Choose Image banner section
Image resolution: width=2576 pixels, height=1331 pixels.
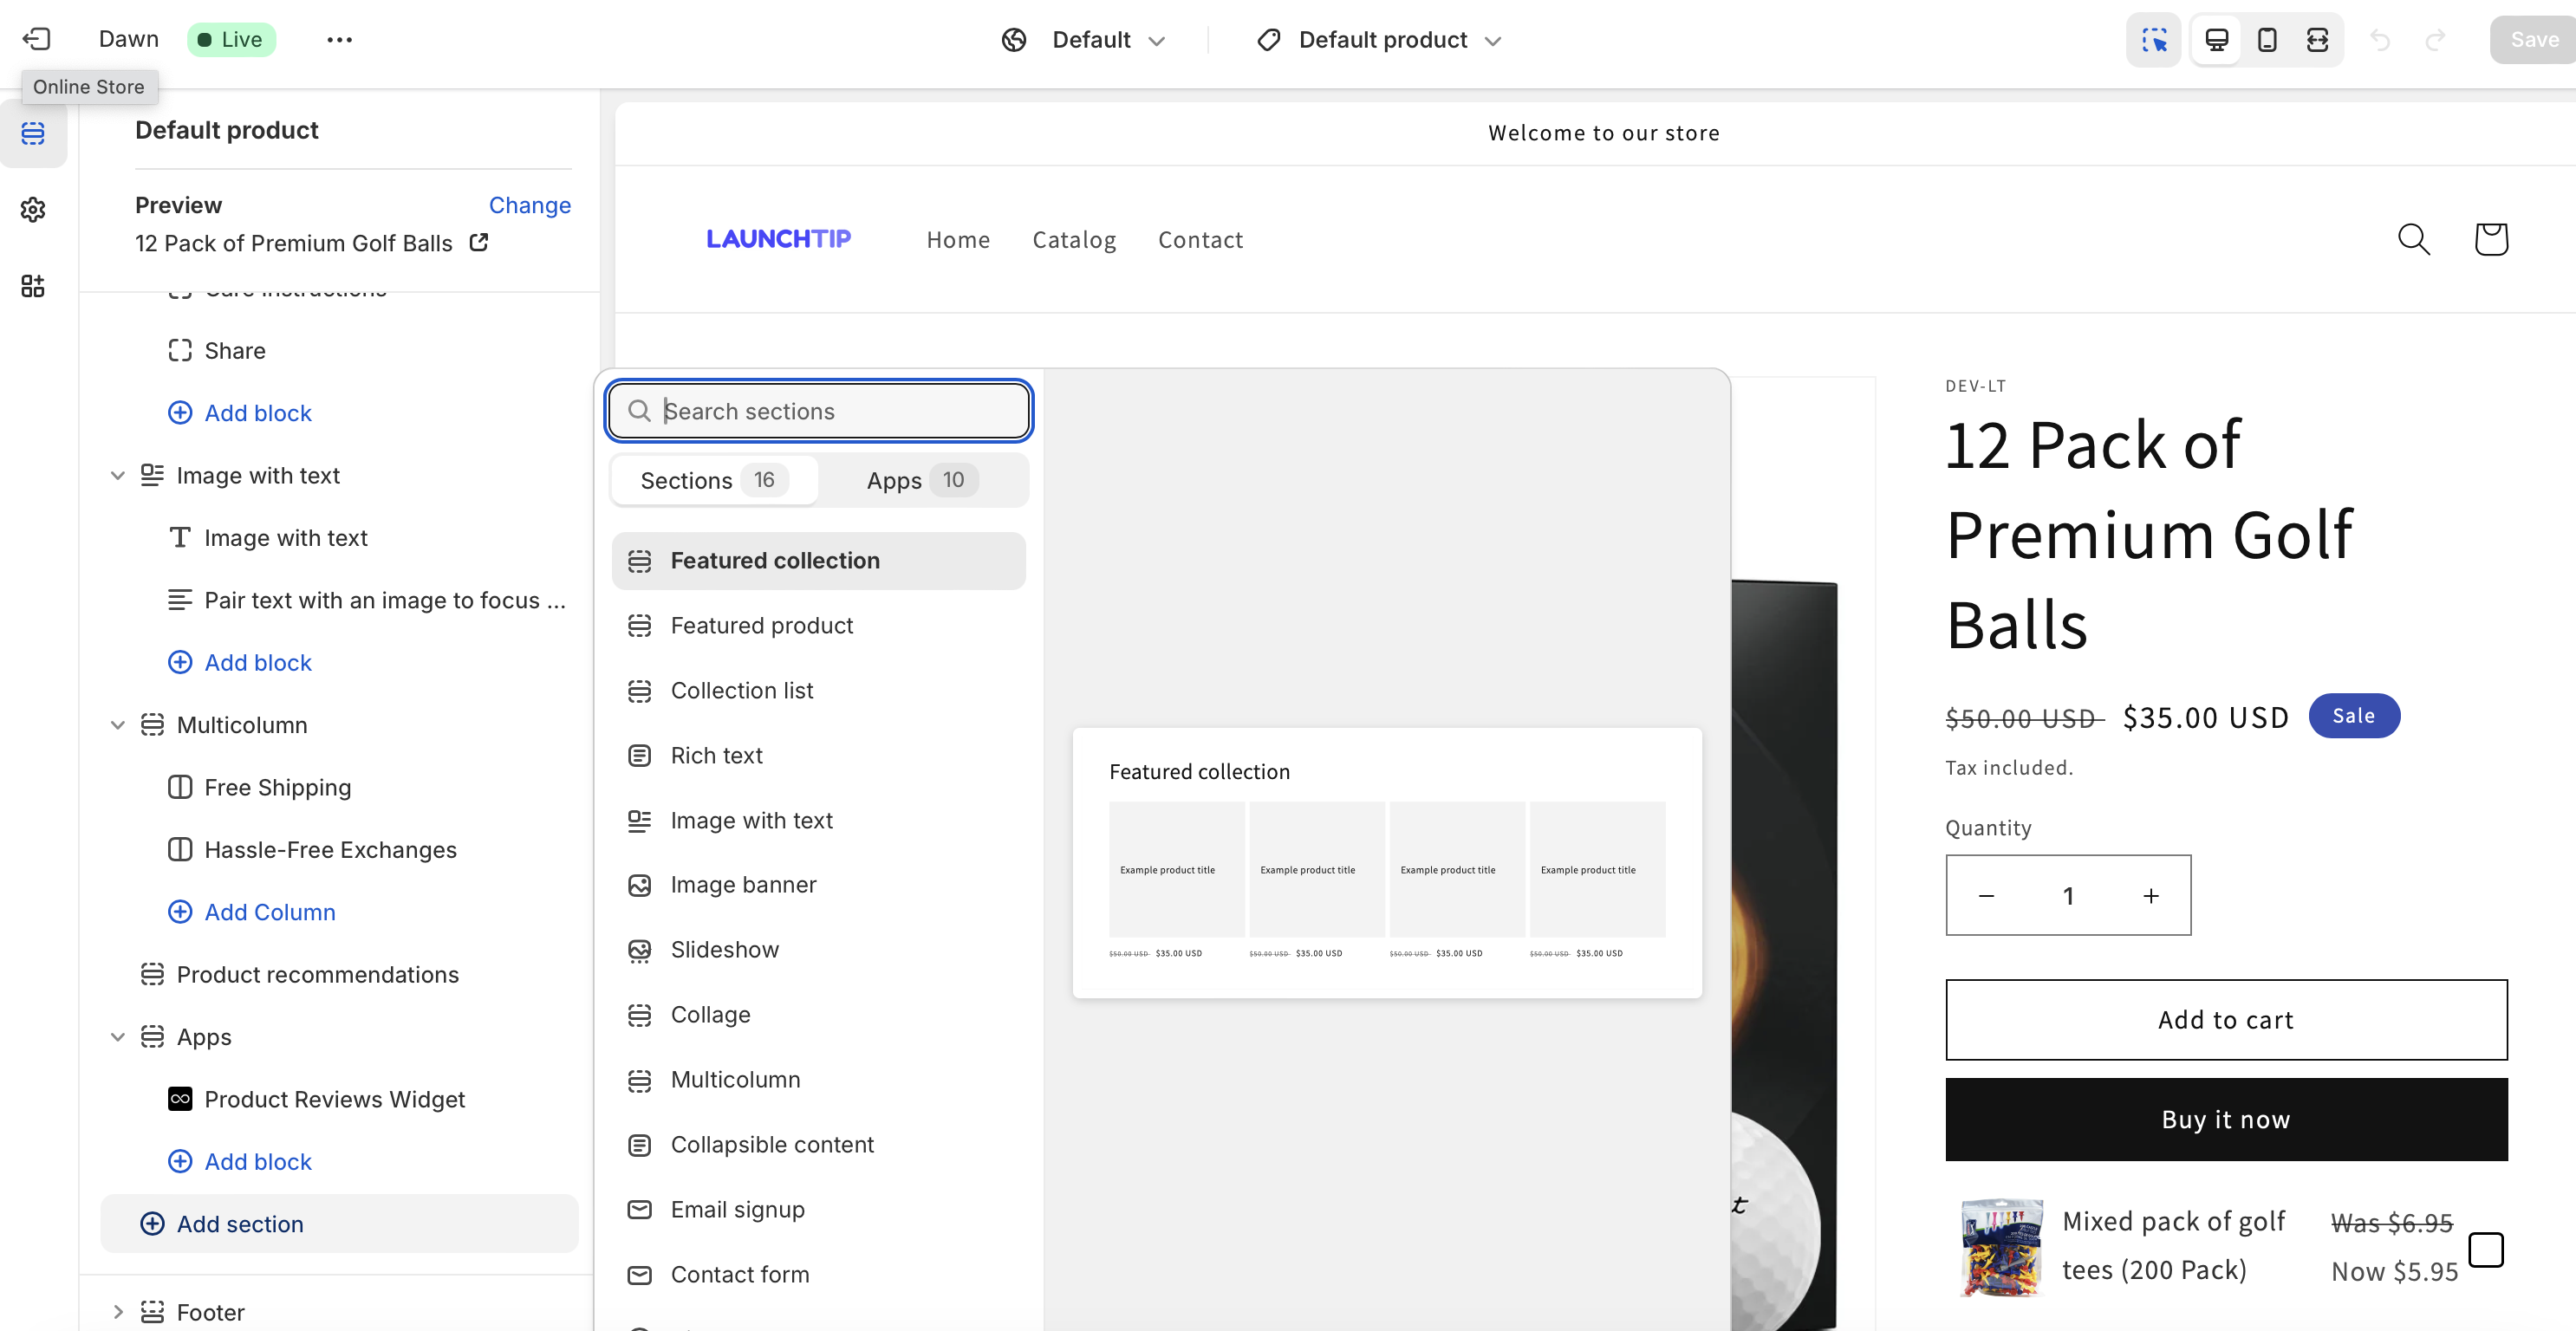pyautogui.click(x=818, y=884)
